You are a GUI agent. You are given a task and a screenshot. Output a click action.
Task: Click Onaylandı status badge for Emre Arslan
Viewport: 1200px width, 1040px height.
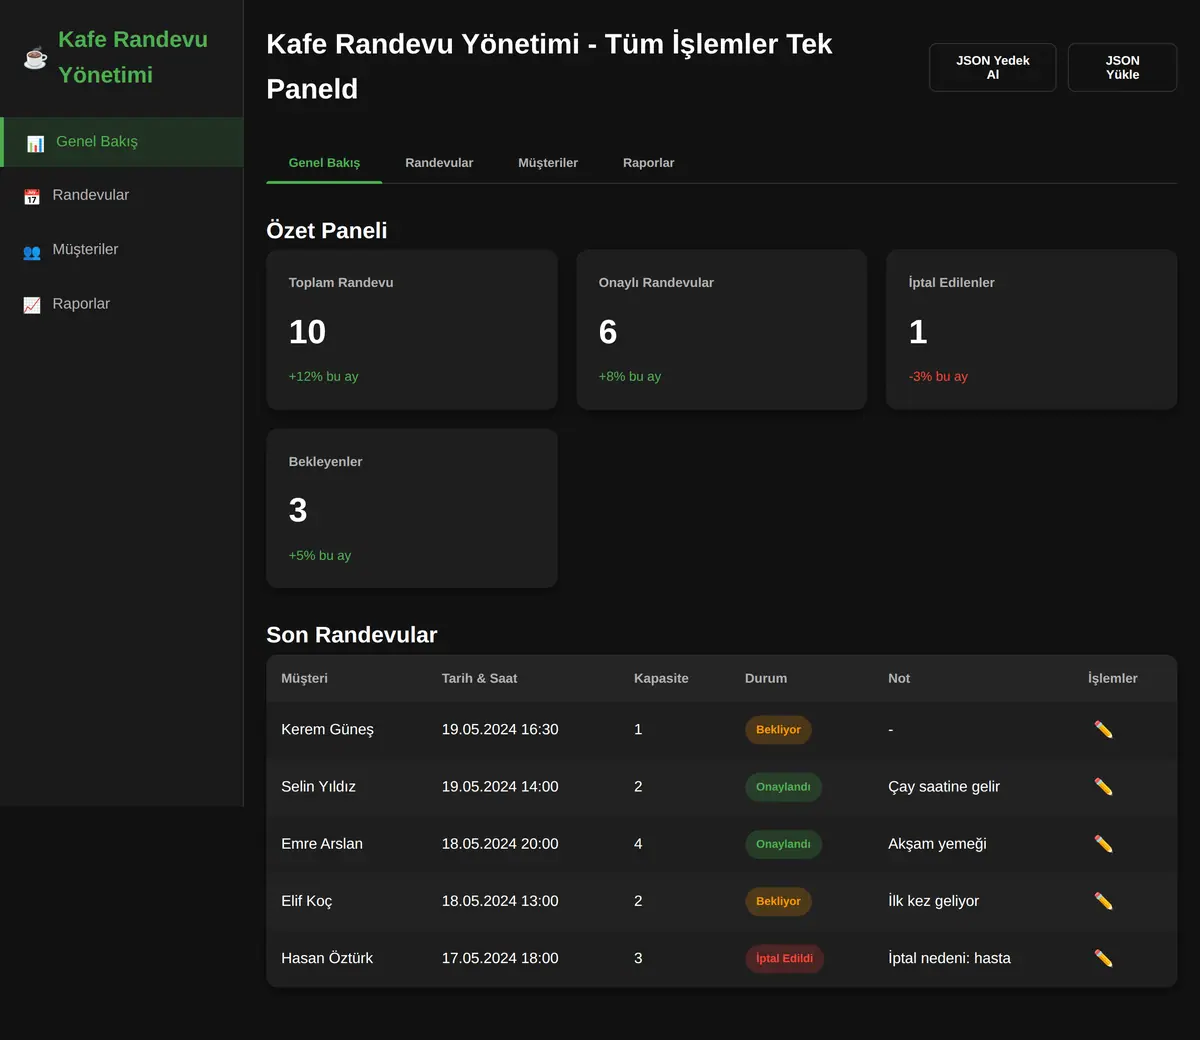pyautogui.click(x=783, y=844)
